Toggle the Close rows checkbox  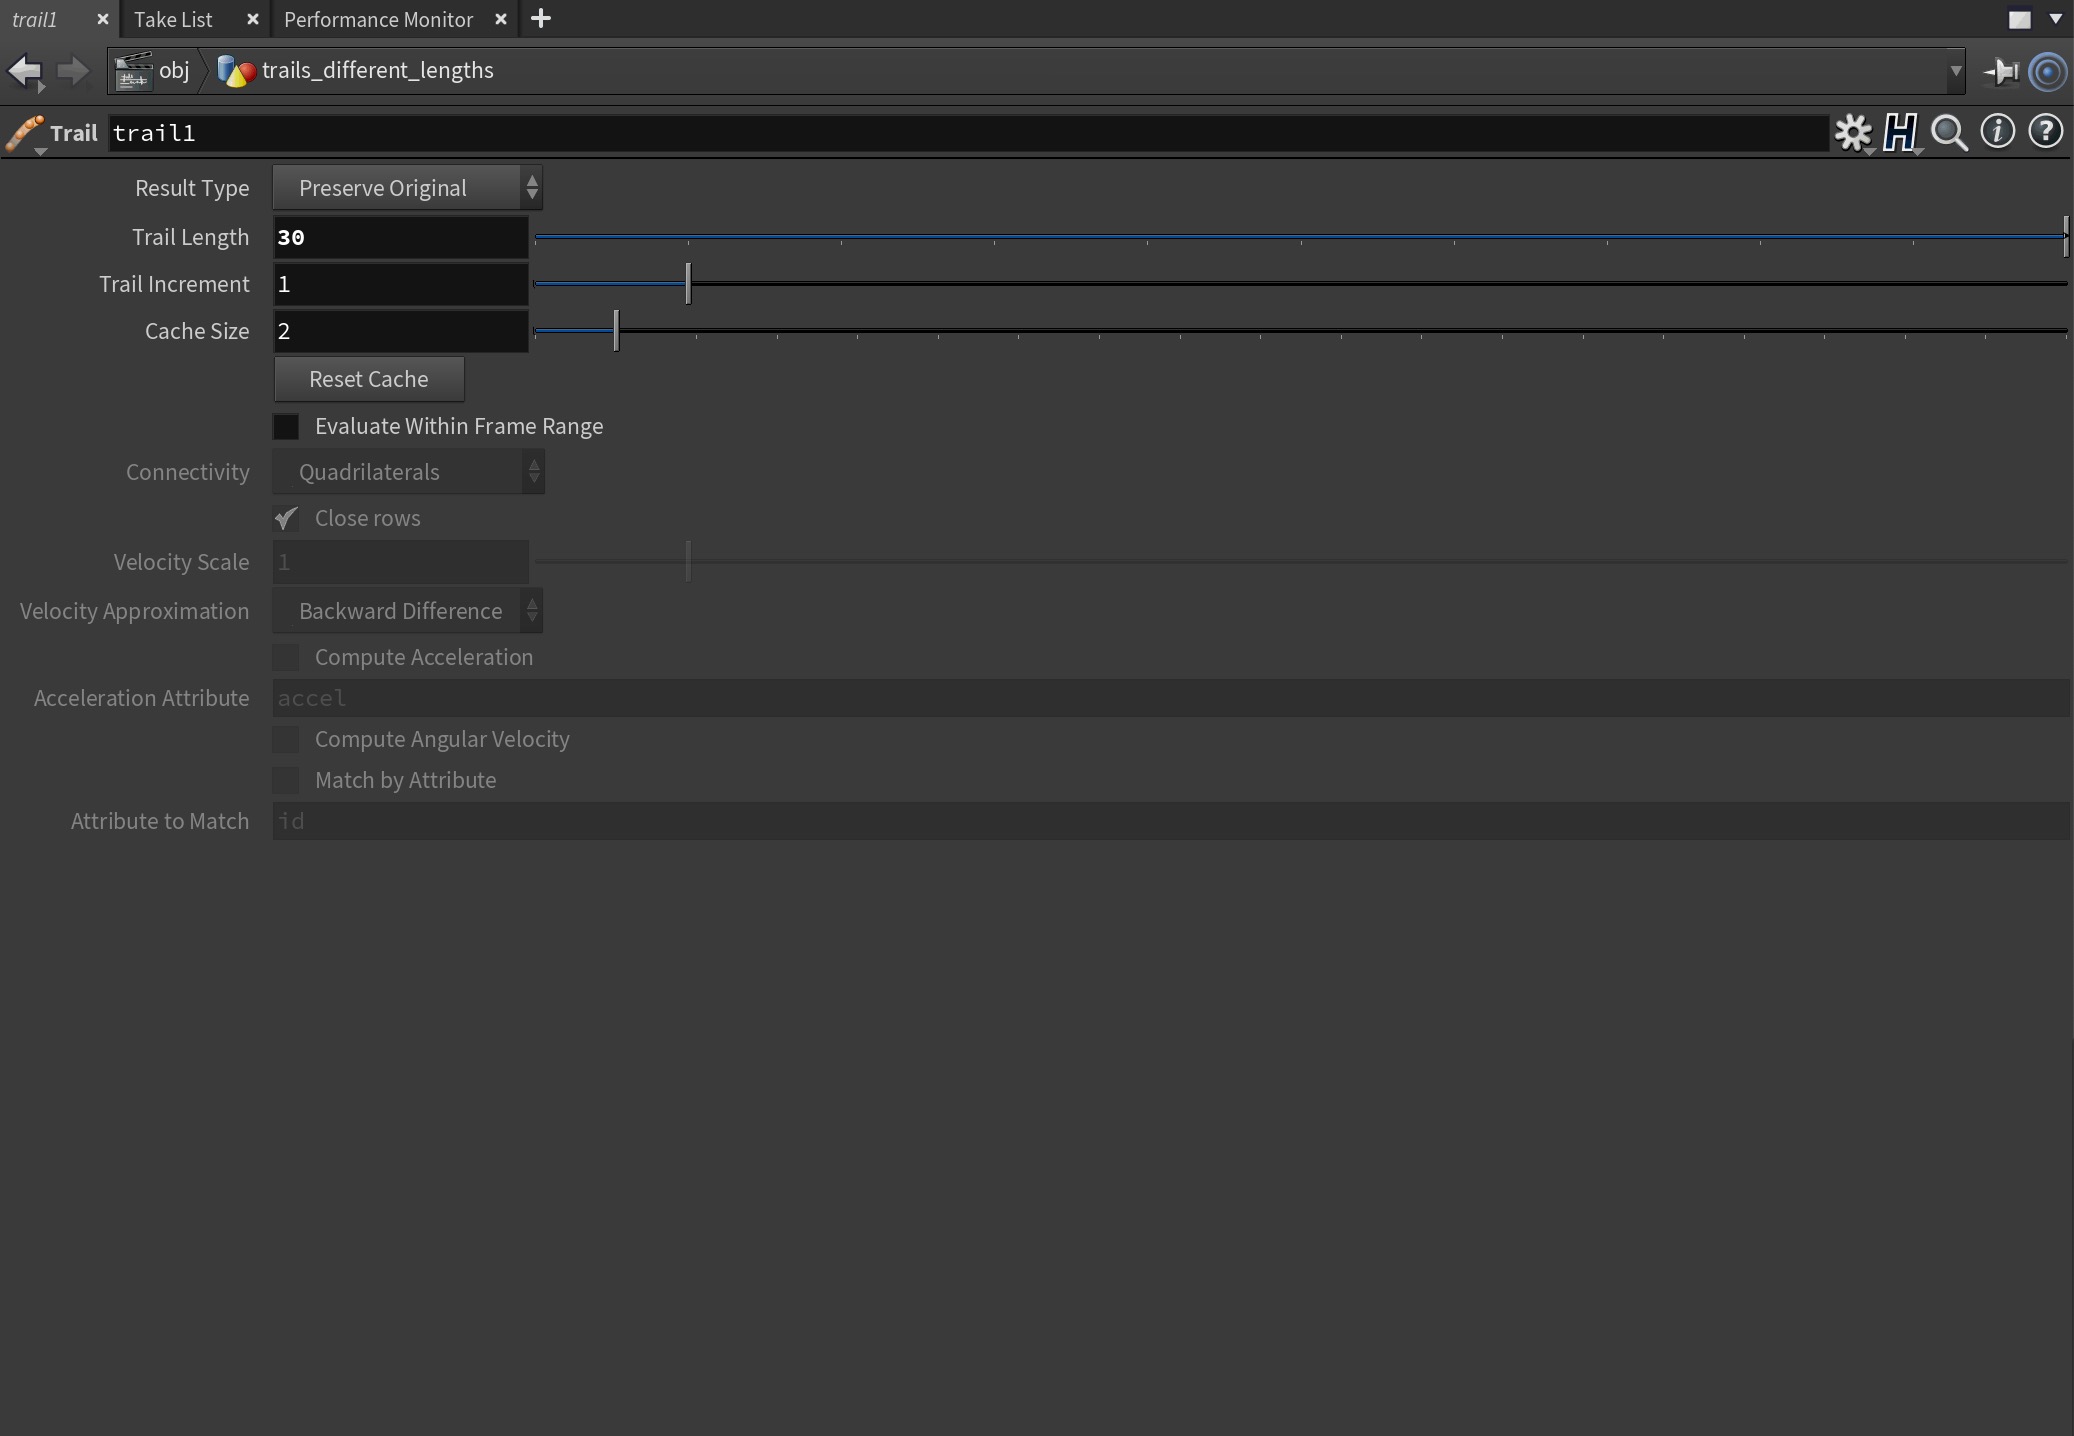[286, 519]
